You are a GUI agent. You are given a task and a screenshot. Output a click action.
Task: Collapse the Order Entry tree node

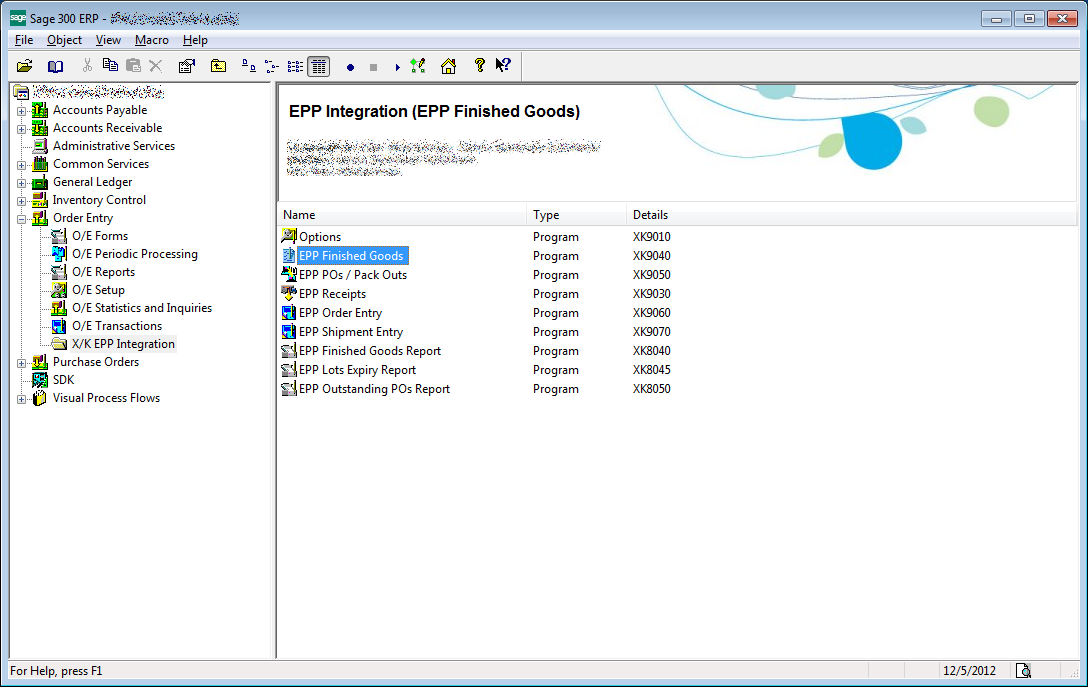point(22,219)
